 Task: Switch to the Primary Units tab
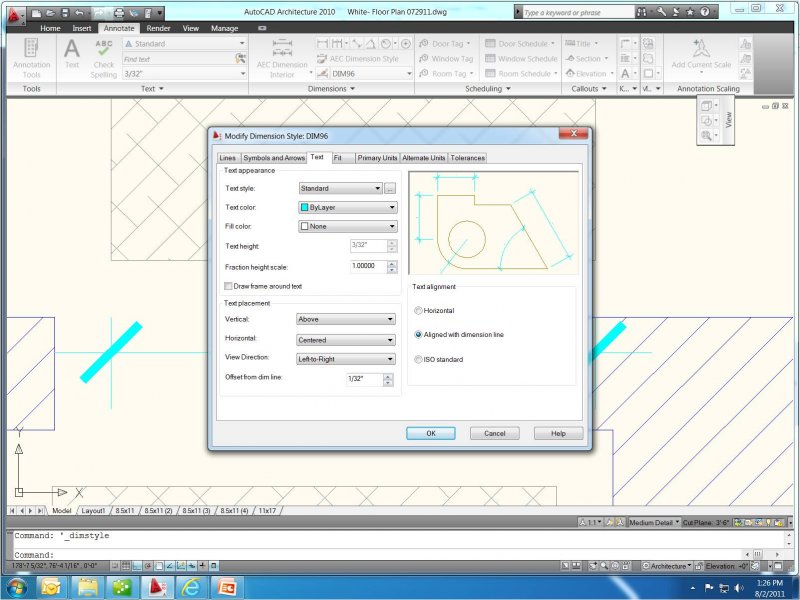377,158
